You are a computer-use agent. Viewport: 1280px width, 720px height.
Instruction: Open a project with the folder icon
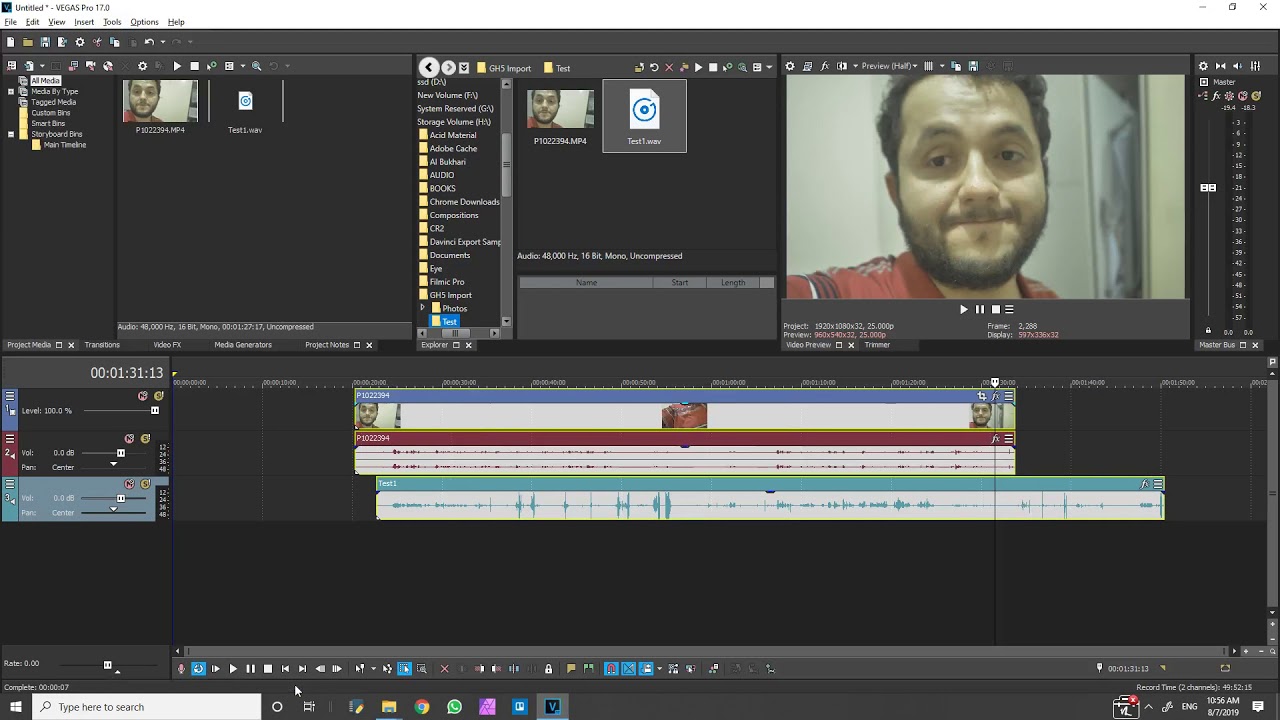click(28, 42)
